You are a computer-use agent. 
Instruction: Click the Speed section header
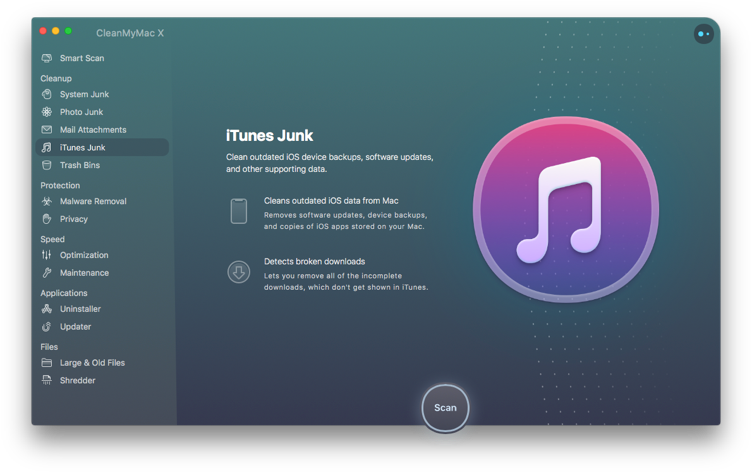coord(52,239)
